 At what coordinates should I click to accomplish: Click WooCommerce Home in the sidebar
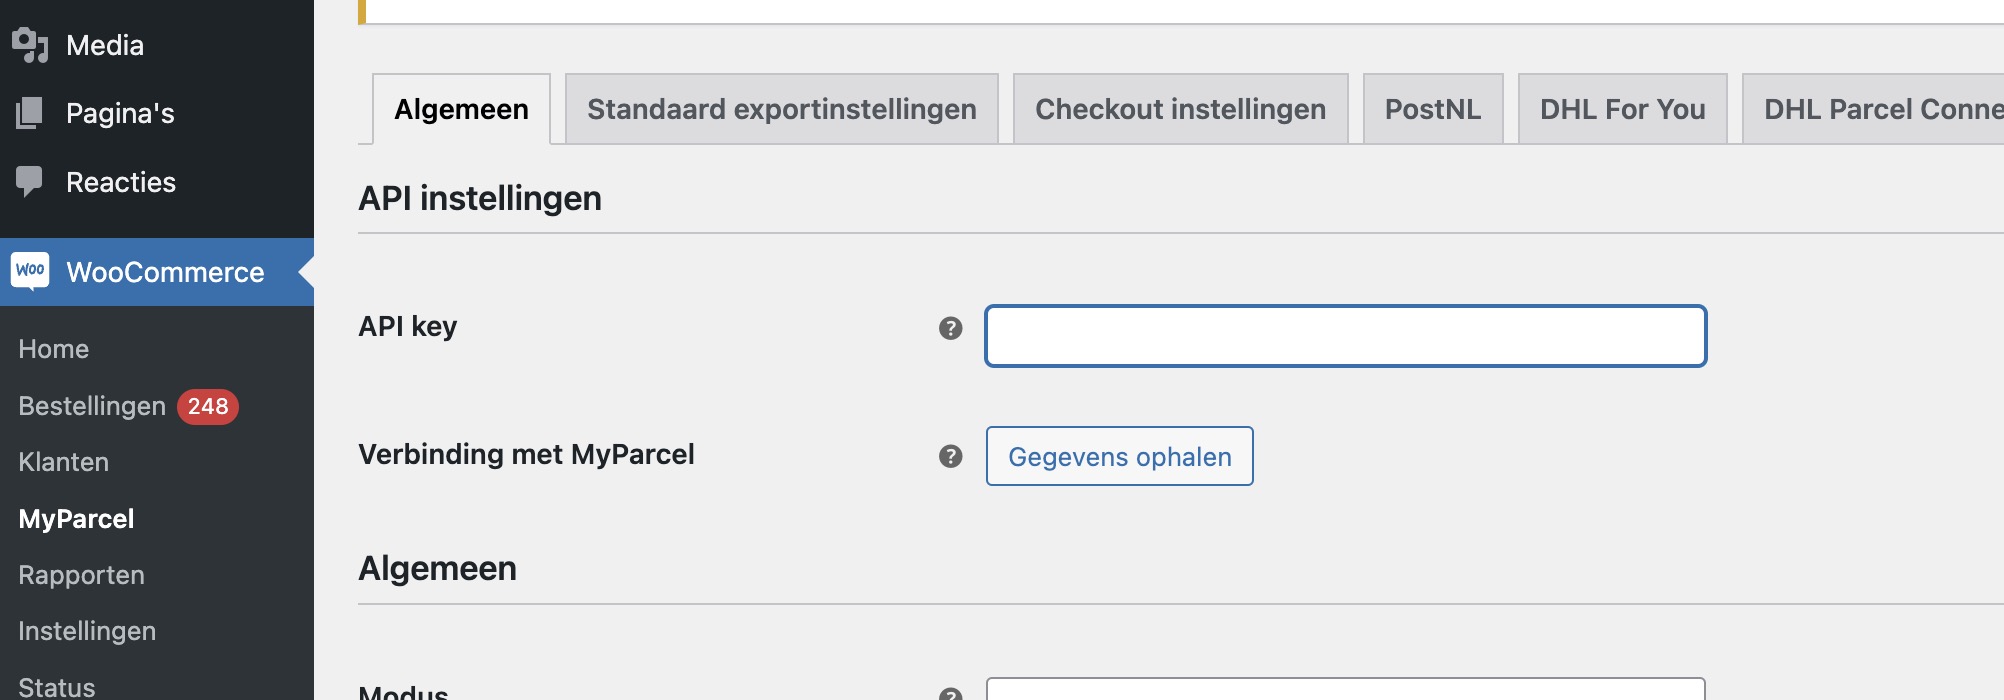[53, 348]
